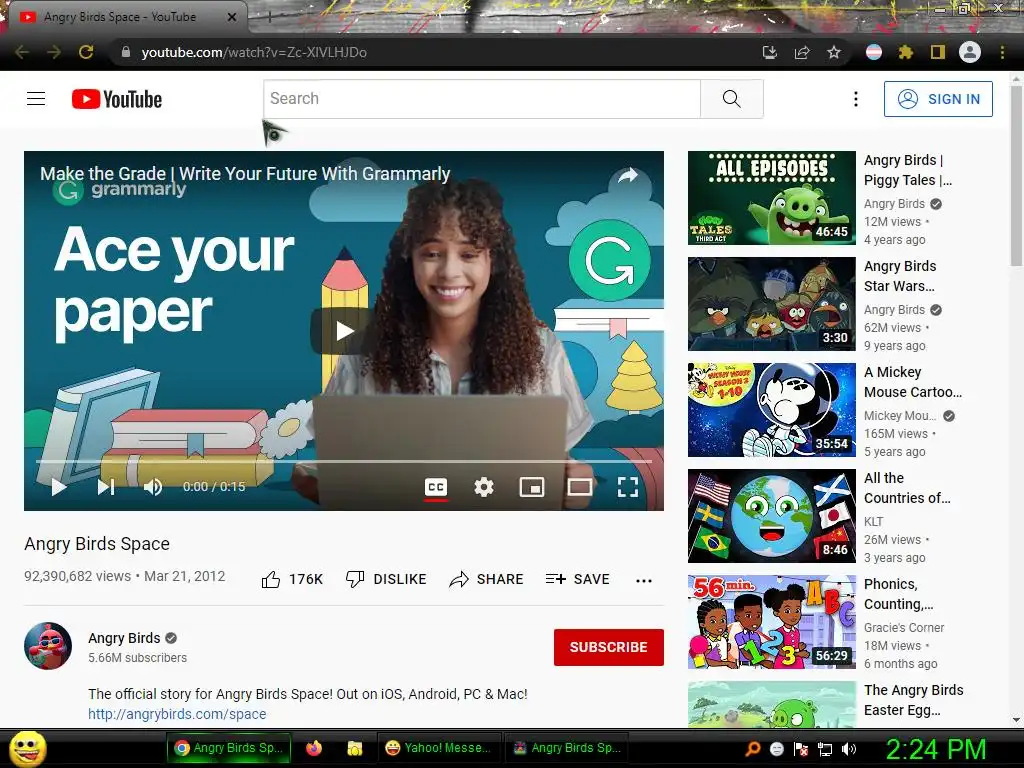Open All the Countries video thumbnail

(771, 516)
